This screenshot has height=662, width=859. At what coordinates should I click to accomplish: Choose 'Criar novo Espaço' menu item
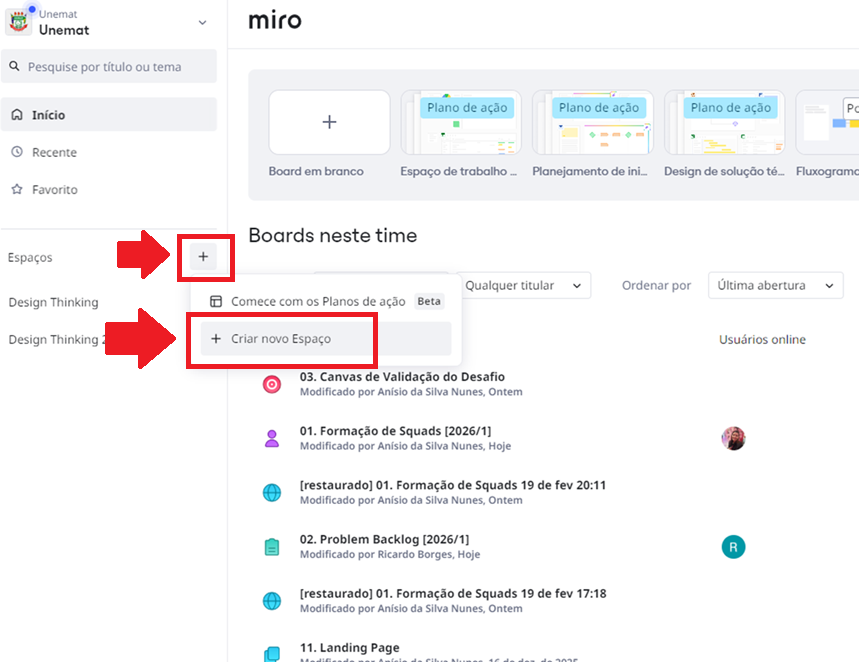click(325, 339)
